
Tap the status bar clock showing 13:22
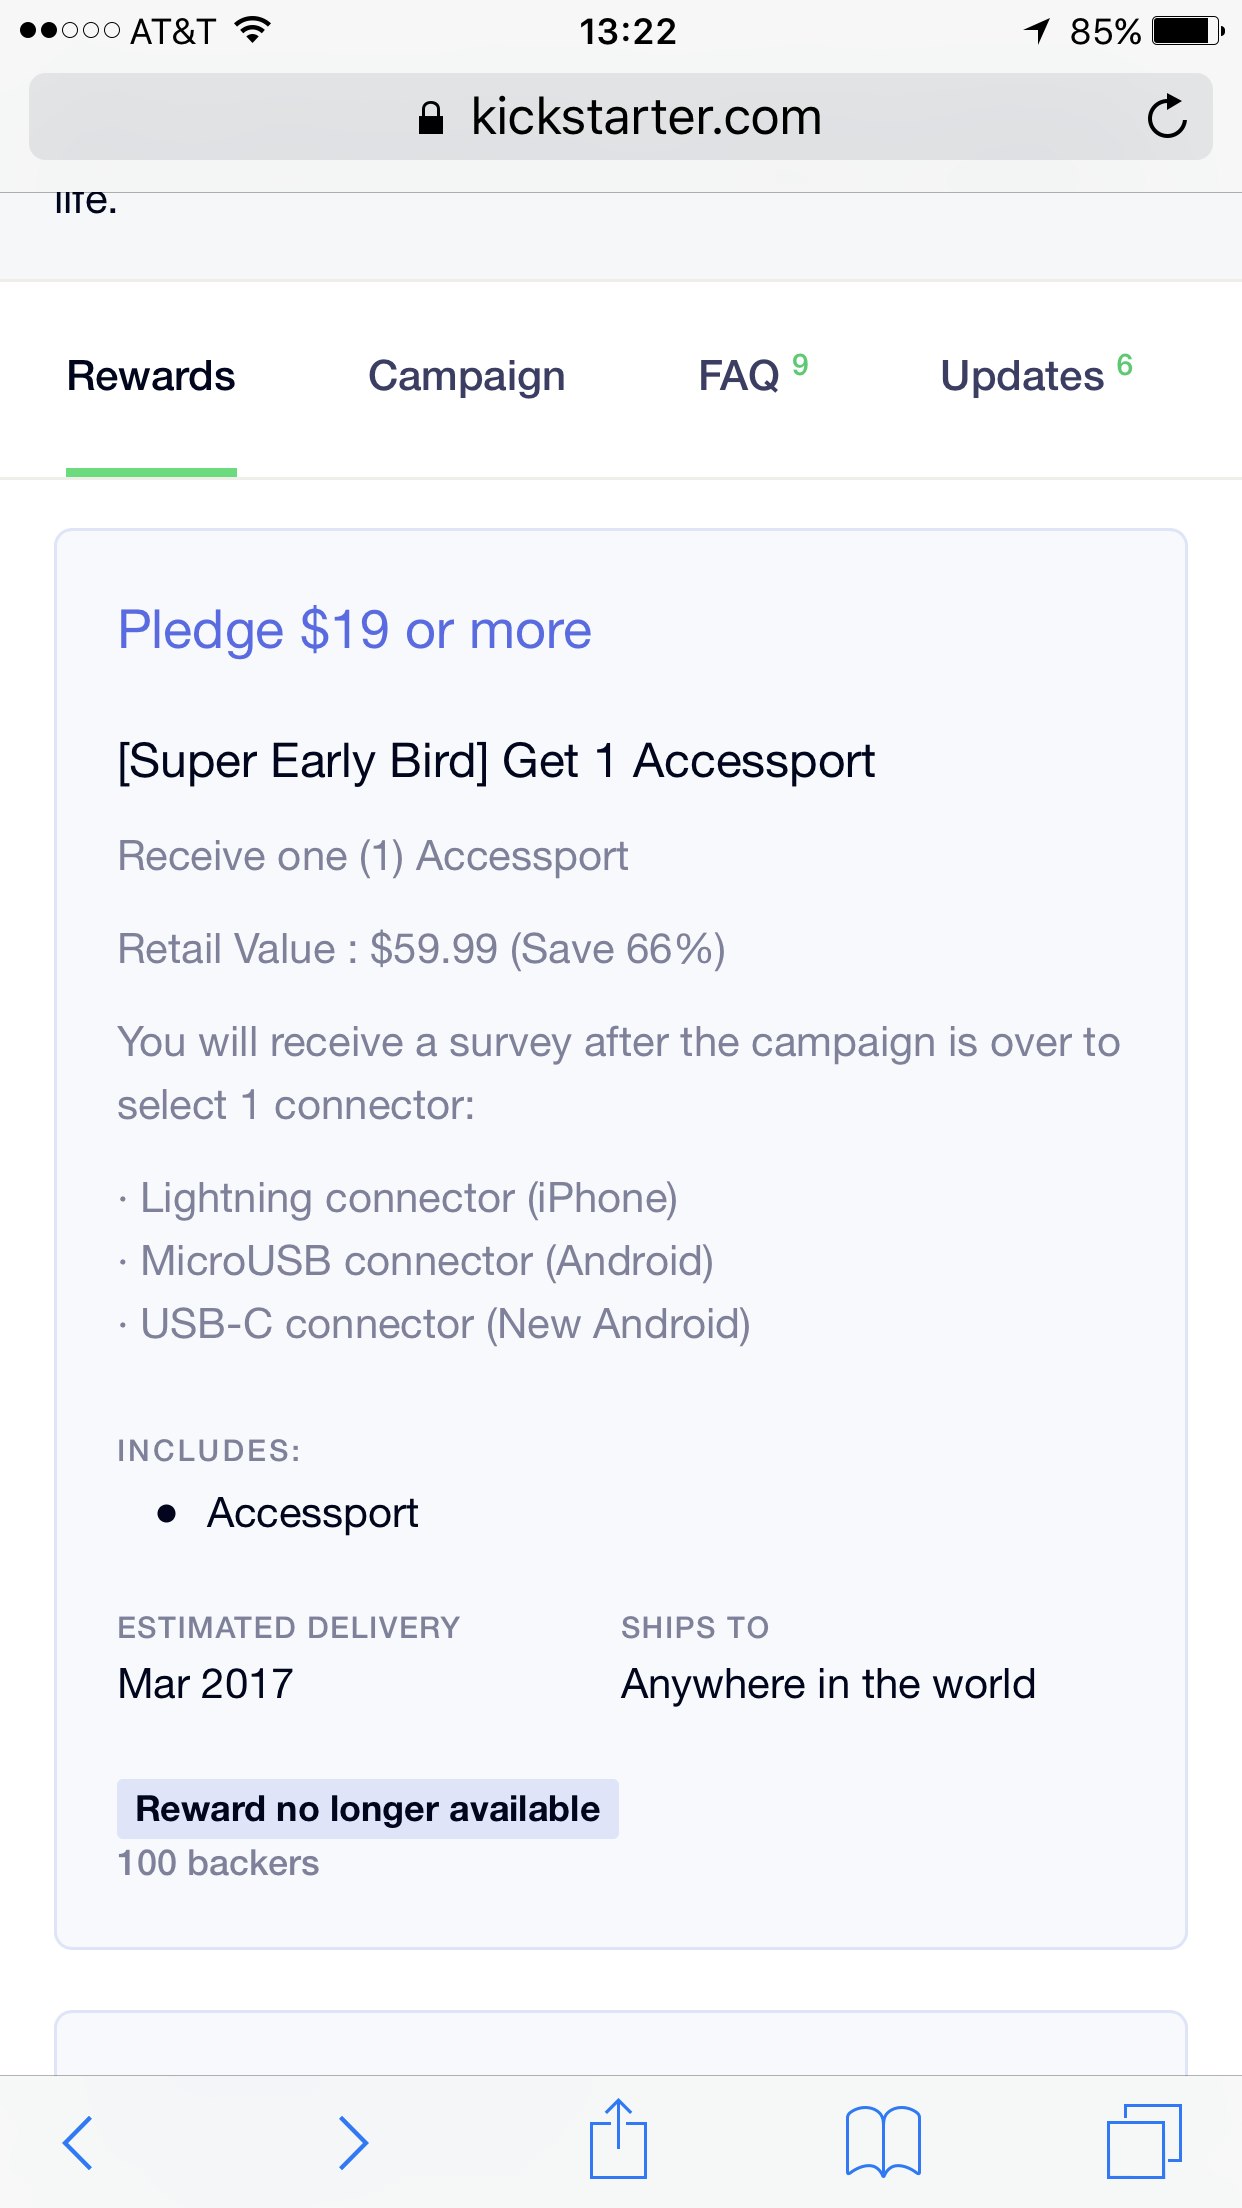(x=627, y=31)
